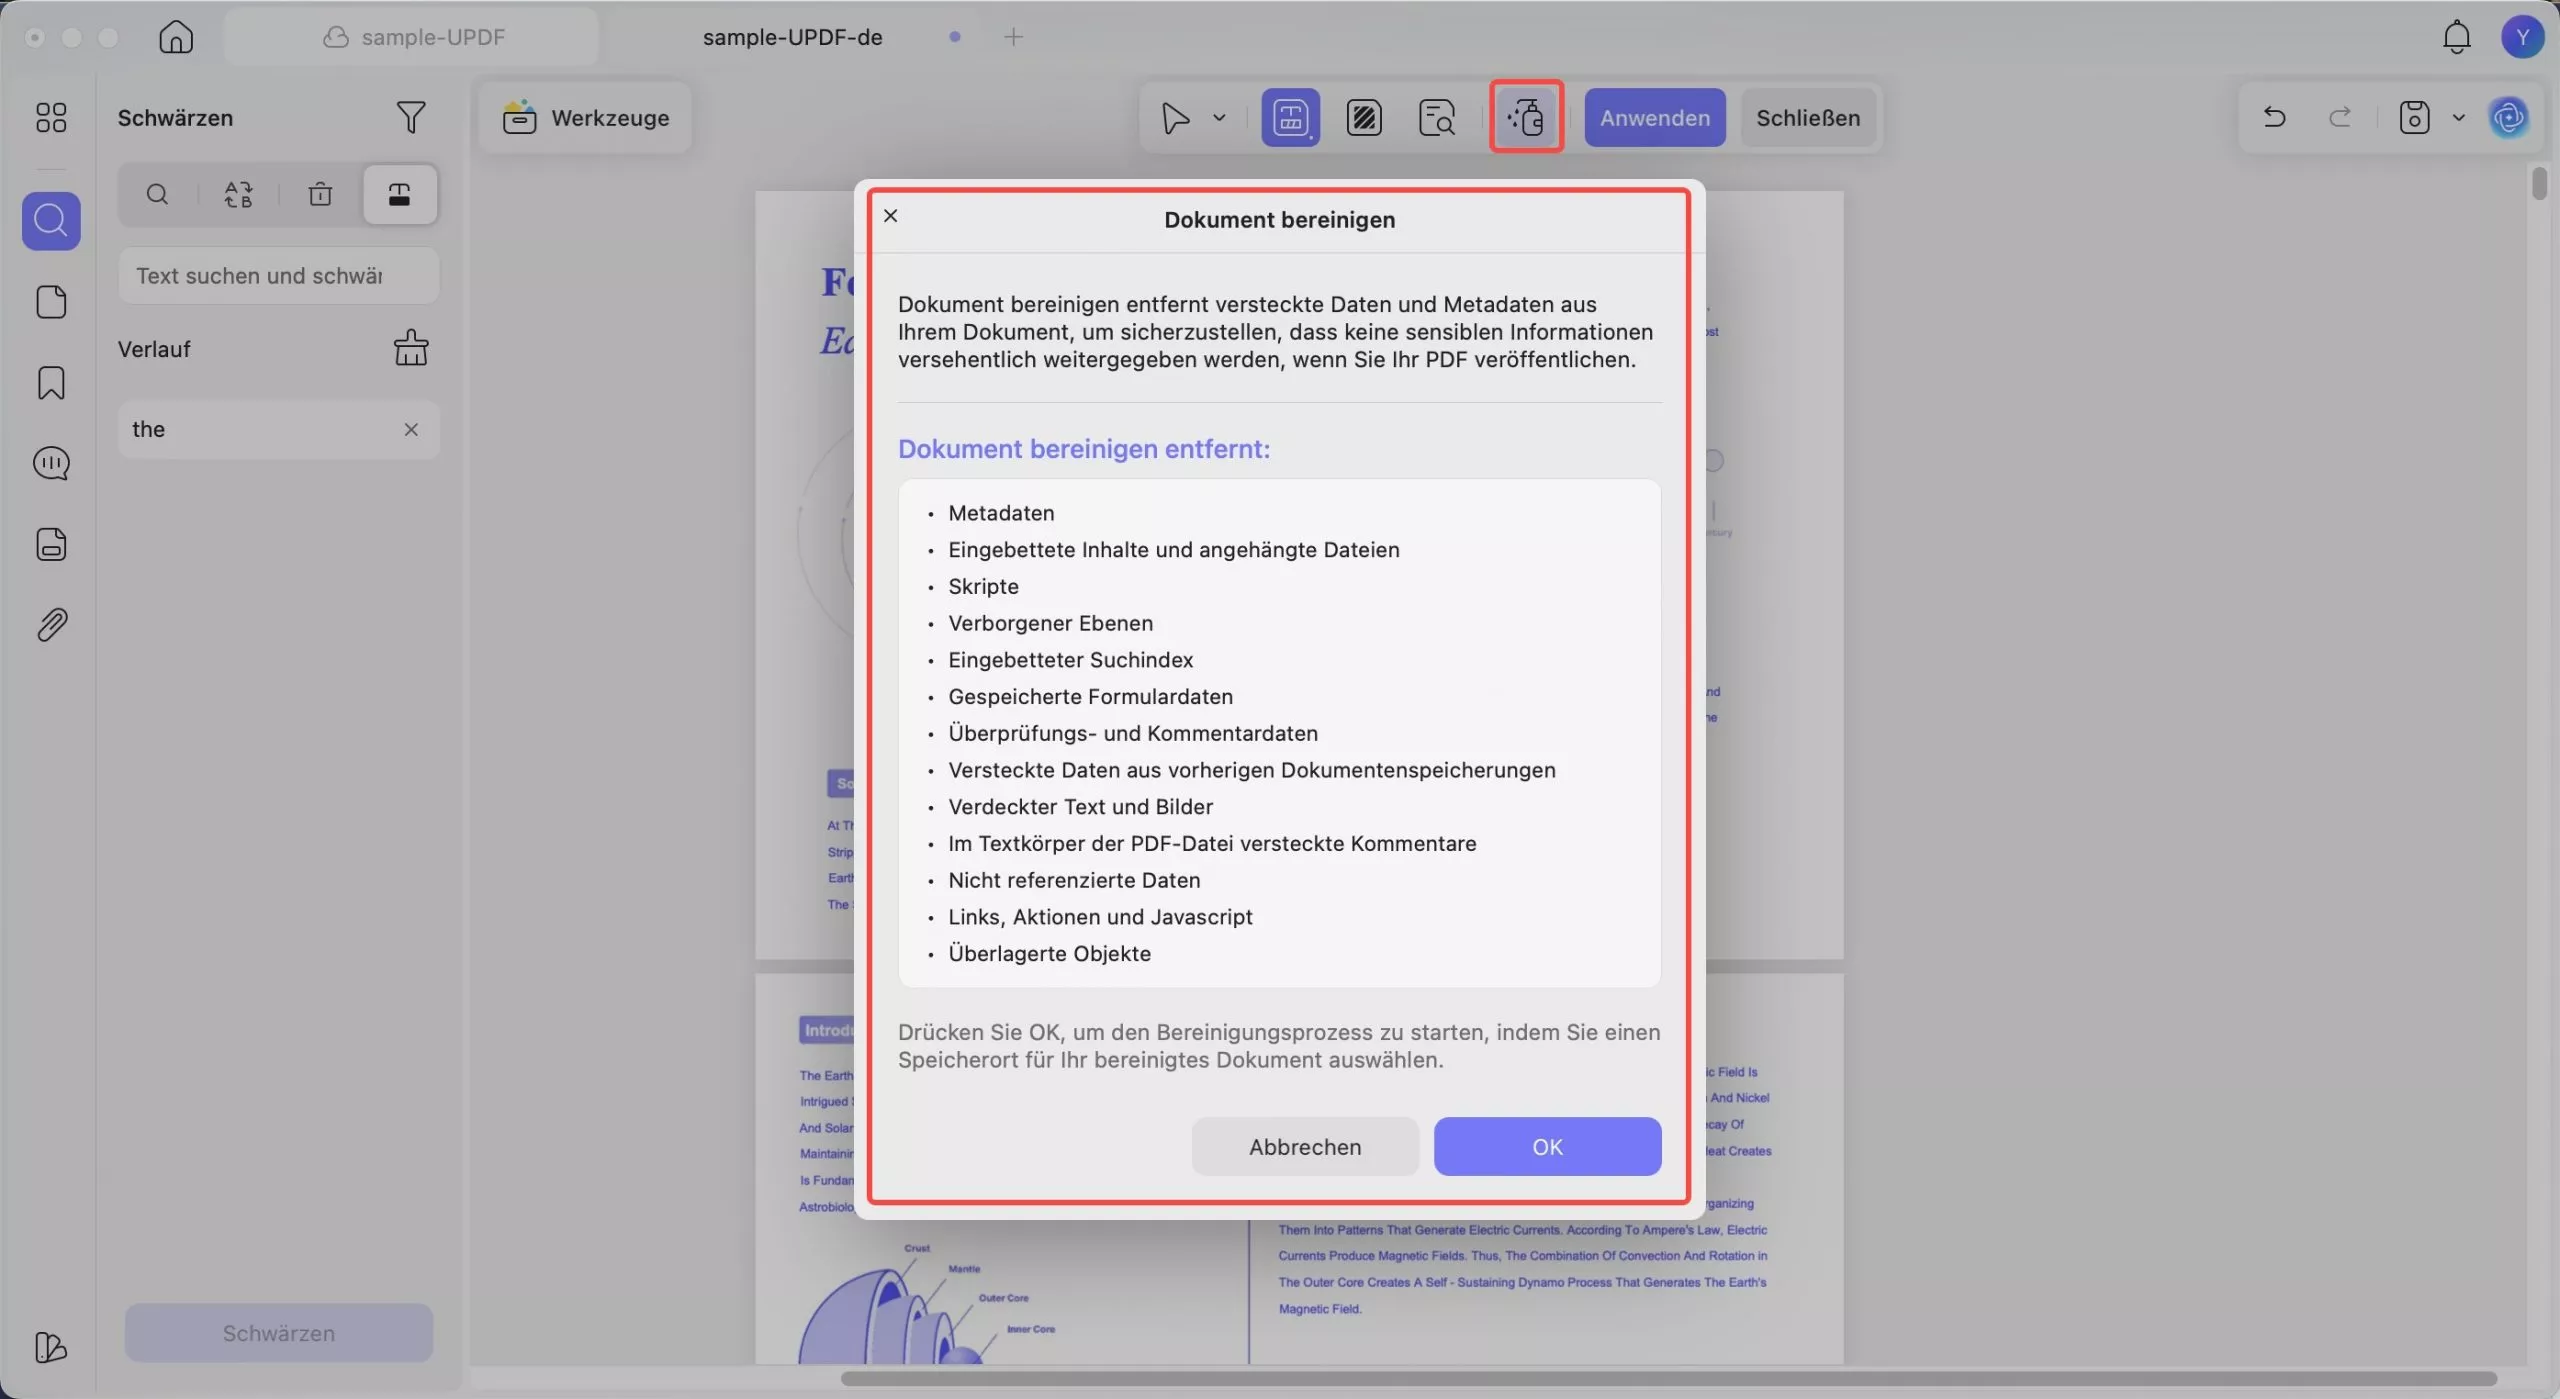2560x1399 pixels.
Task: Clear the Verlauf history with broom icon
Action: (x=410, y=348)
